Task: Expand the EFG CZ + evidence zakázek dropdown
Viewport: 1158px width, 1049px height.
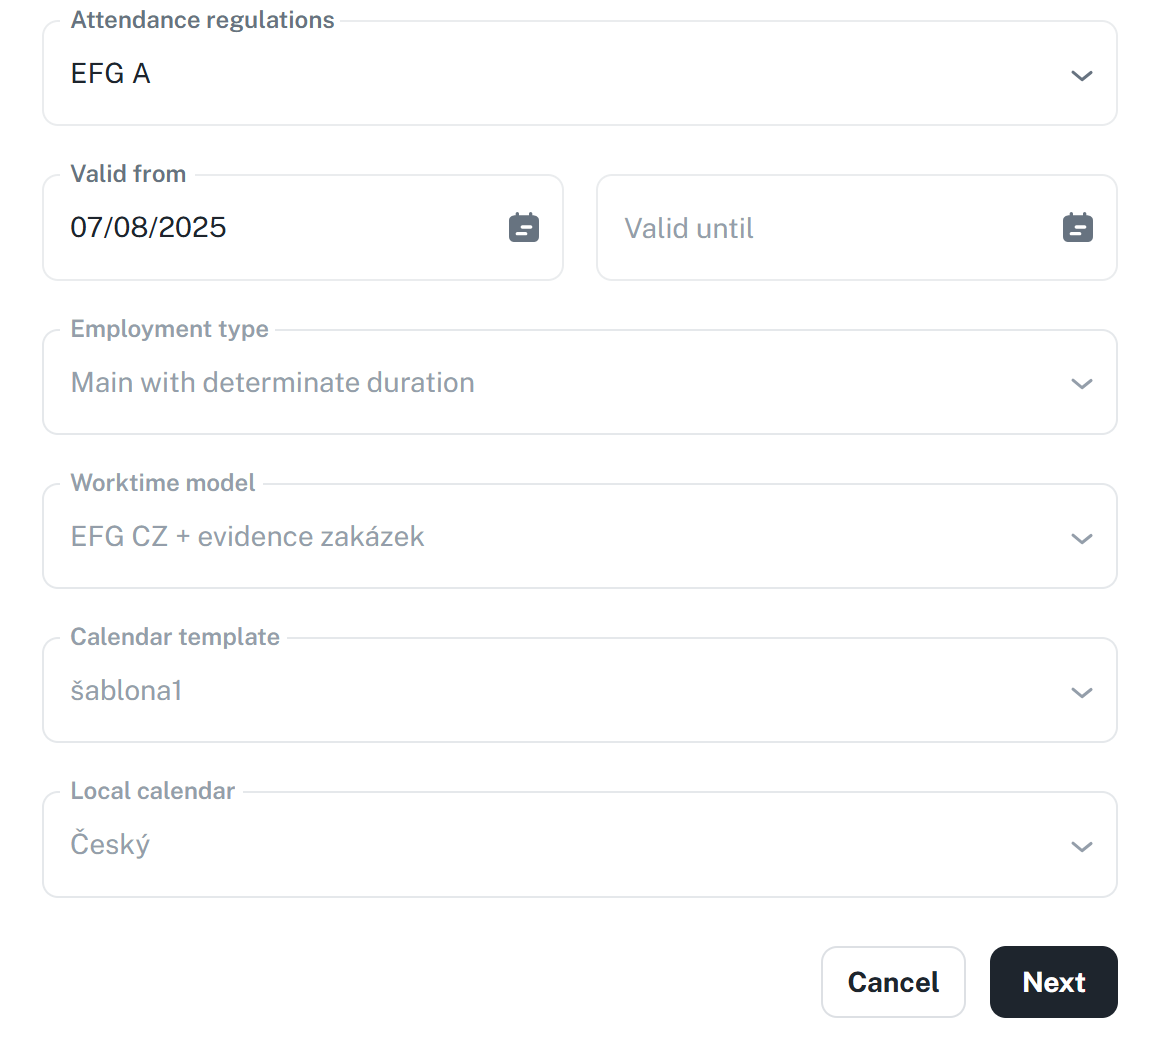Action: click(560, 537)
